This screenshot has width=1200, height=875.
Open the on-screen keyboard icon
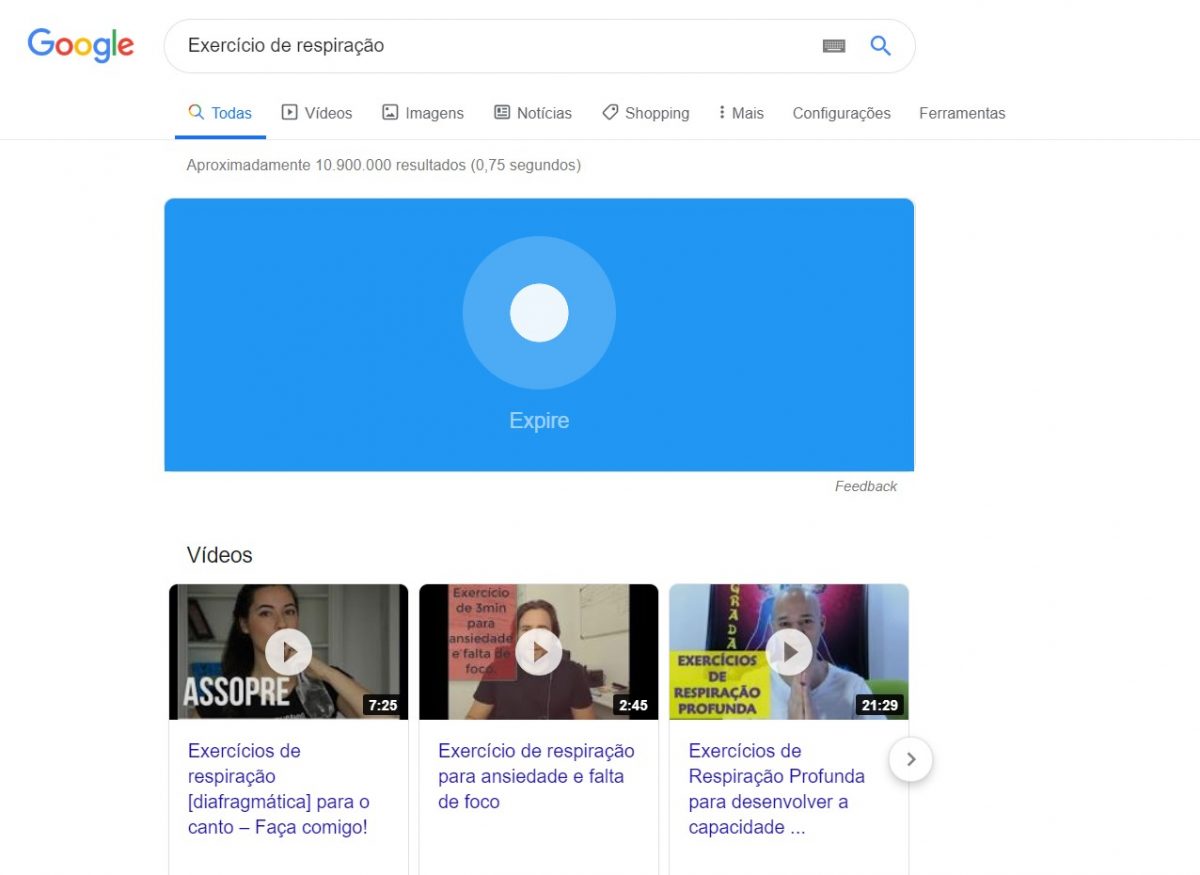834,46
